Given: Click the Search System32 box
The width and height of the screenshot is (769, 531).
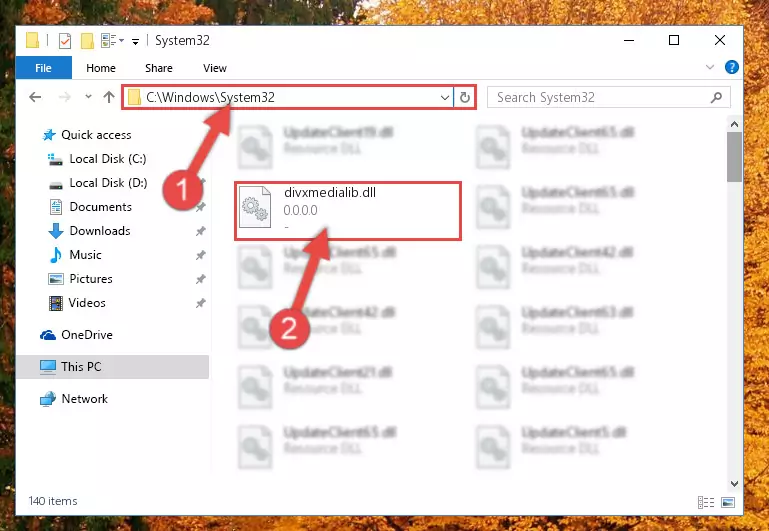Looking at the screenshot, I should point(608,98).
